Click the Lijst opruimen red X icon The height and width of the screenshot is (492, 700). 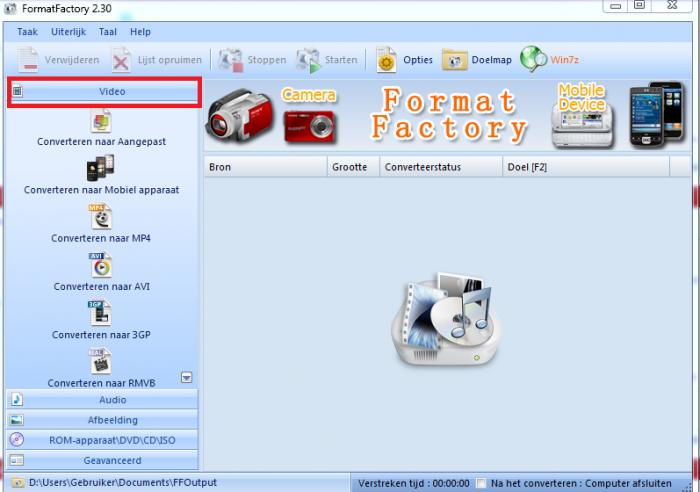tap(121, 60)
